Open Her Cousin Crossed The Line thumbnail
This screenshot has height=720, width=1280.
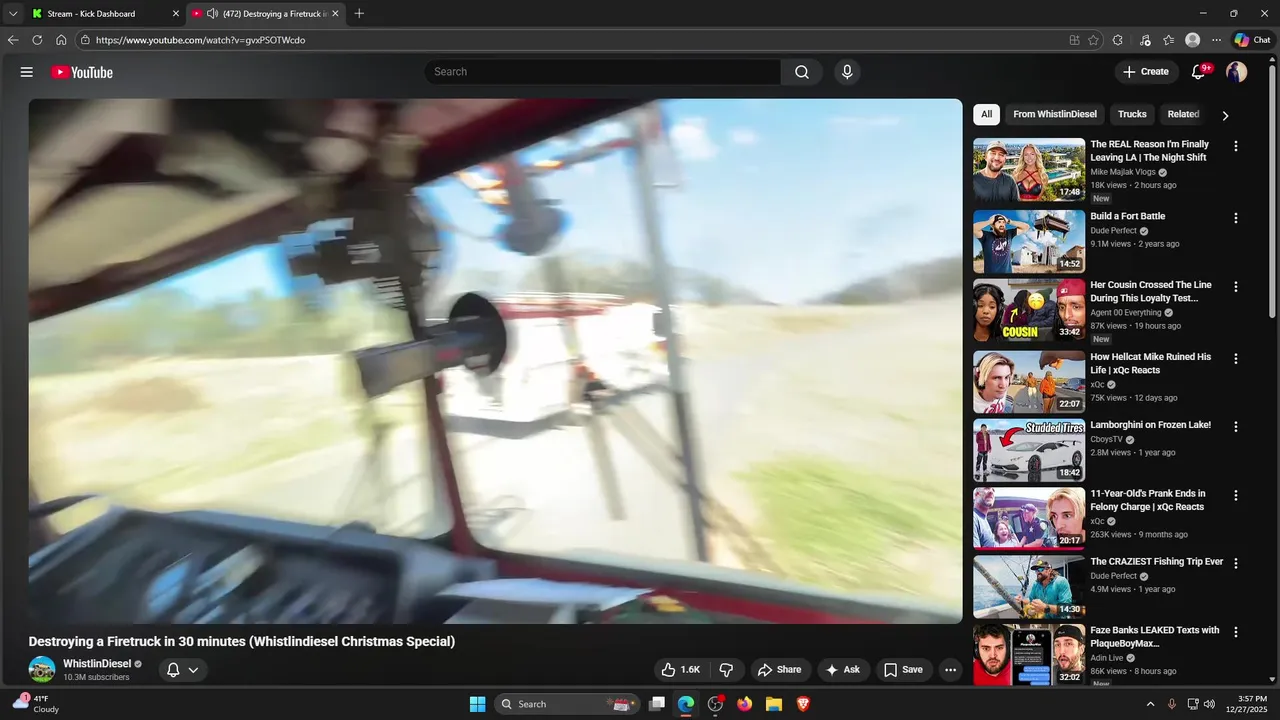click(x=1029, y=310)
